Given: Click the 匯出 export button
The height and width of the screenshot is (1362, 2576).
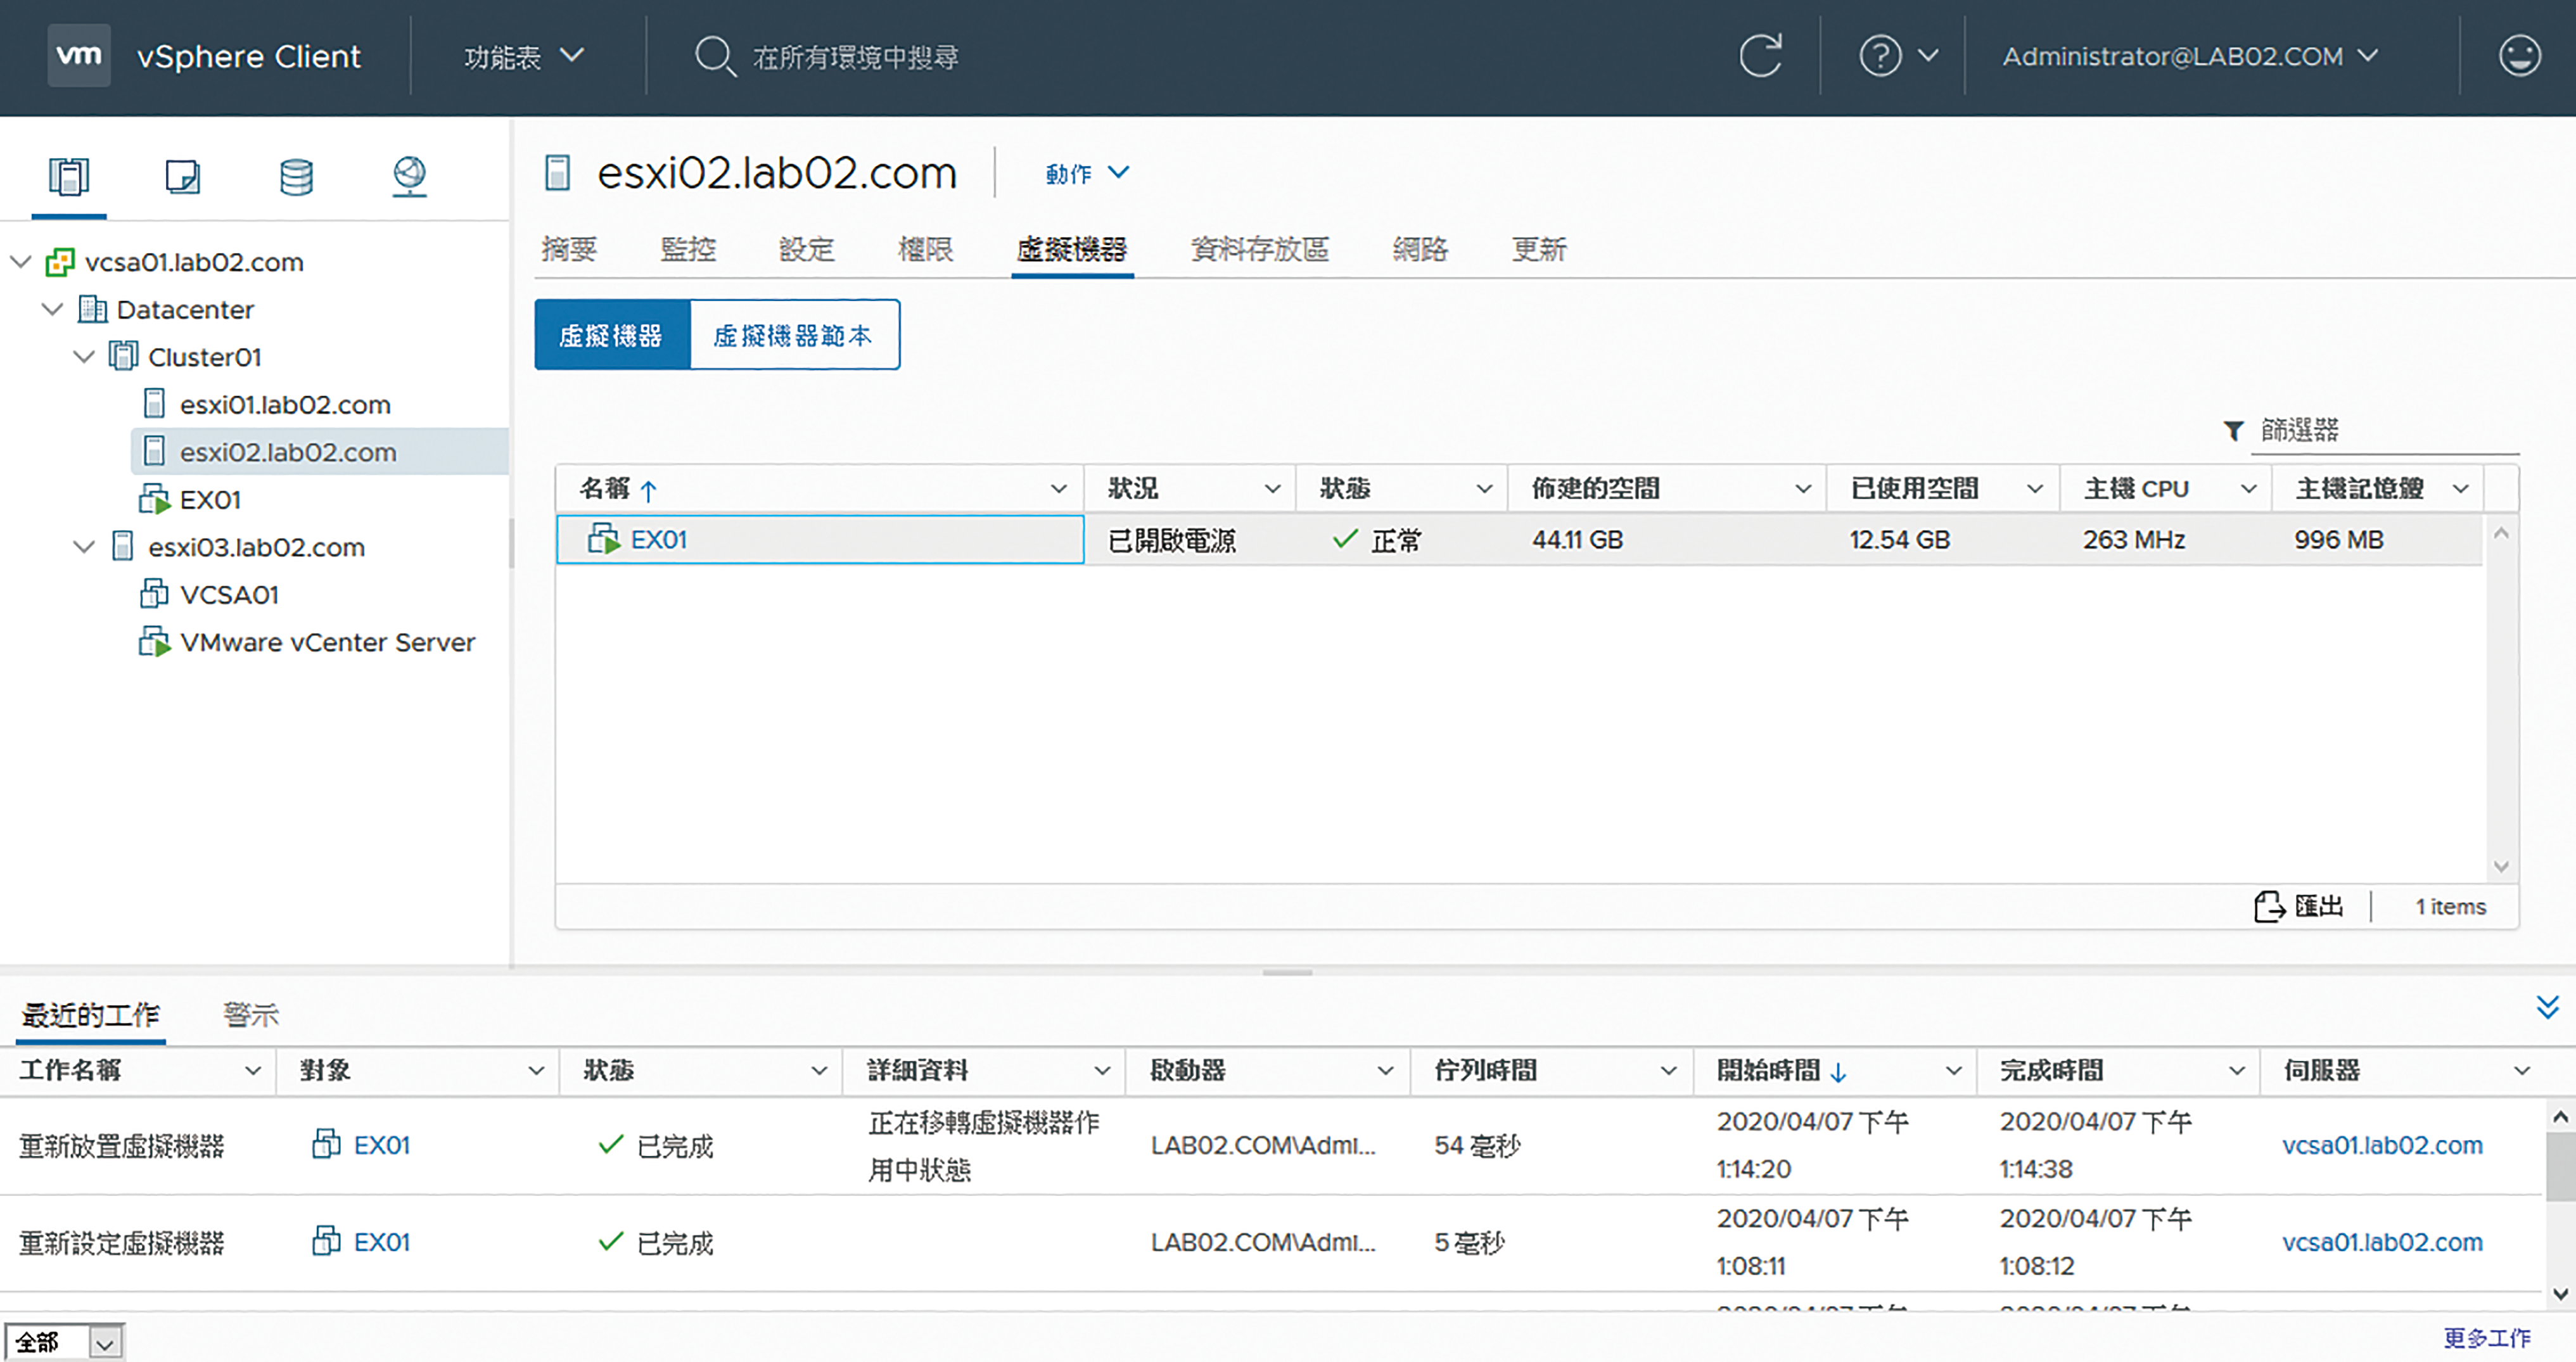Looking at the screenshot, I should (2299, 907).
